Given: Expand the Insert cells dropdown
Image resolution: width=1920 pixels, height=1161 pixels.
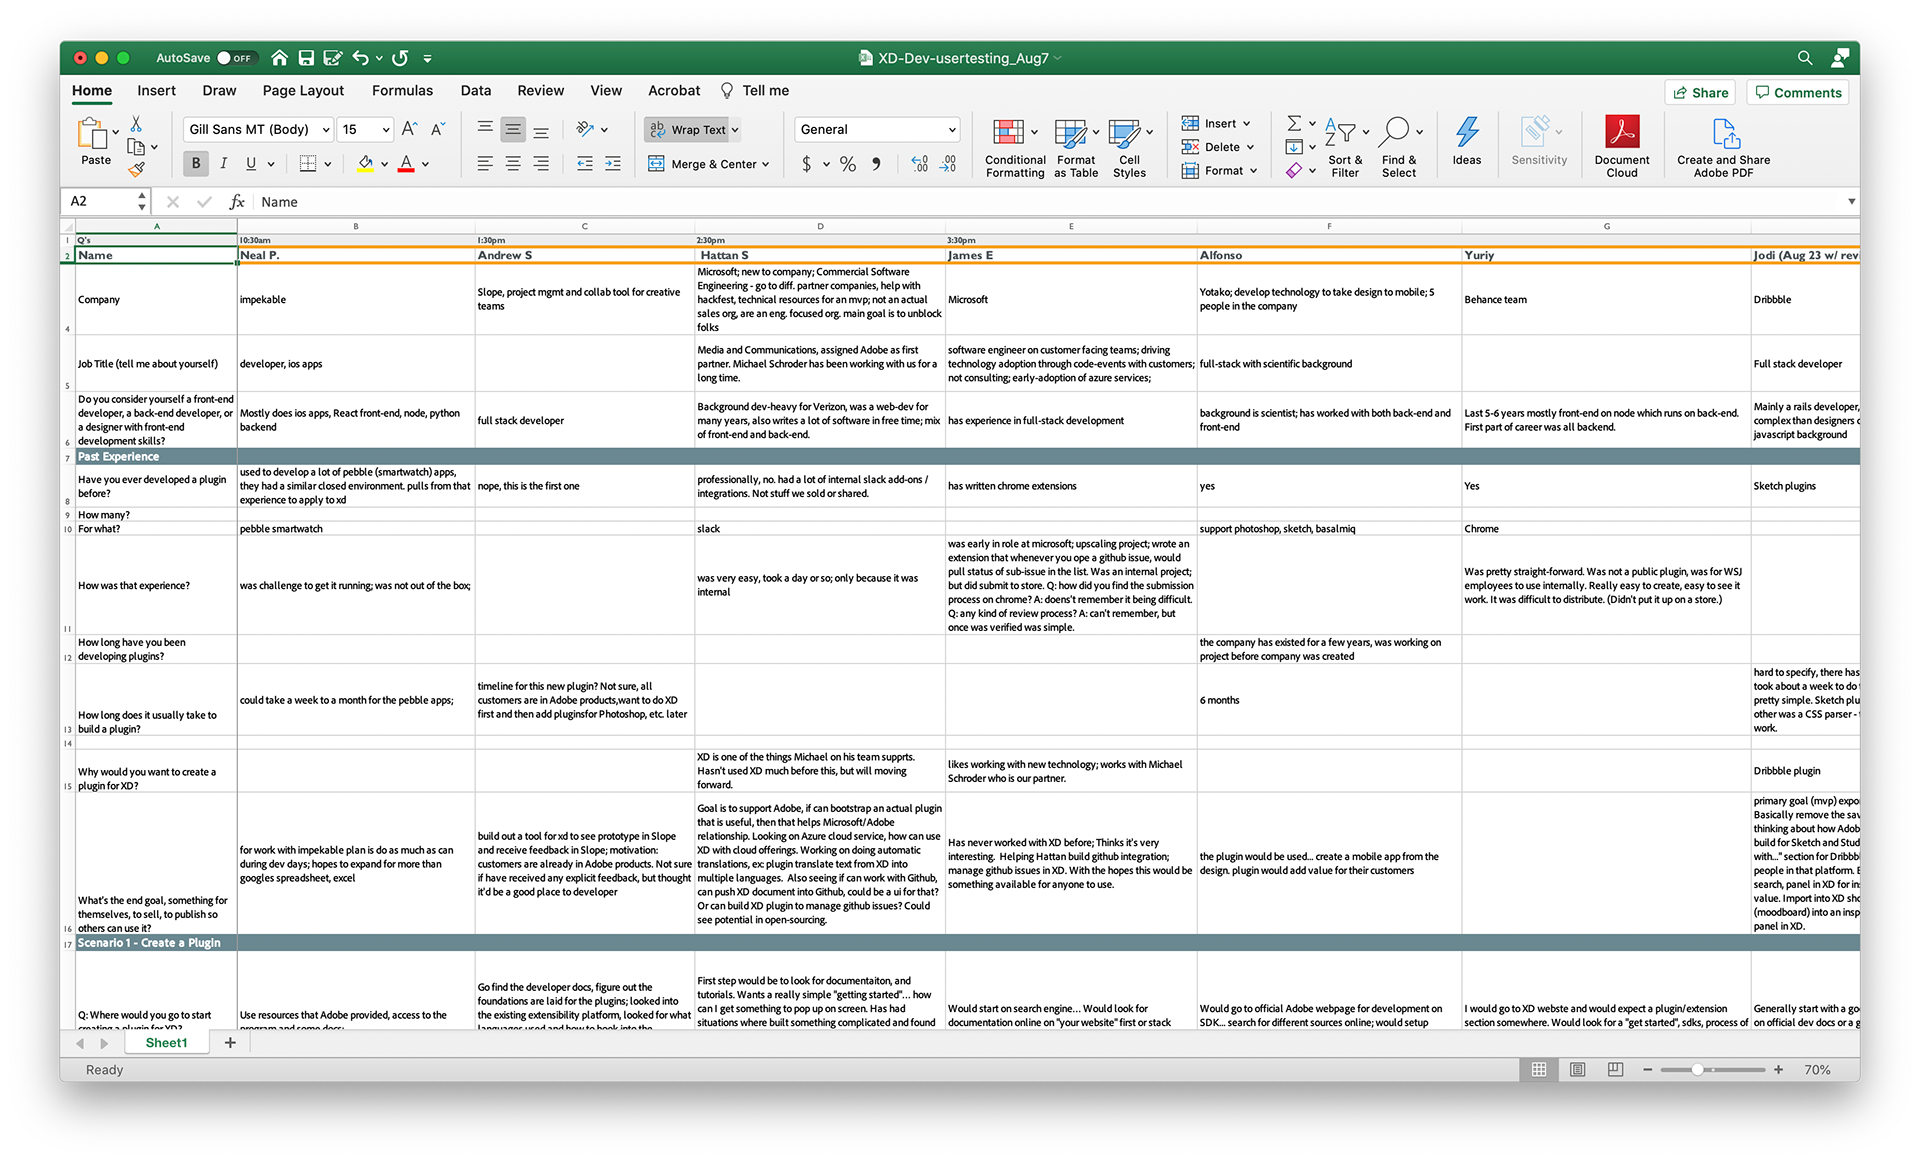Looking at the screenshot, I should point(1247,124).
